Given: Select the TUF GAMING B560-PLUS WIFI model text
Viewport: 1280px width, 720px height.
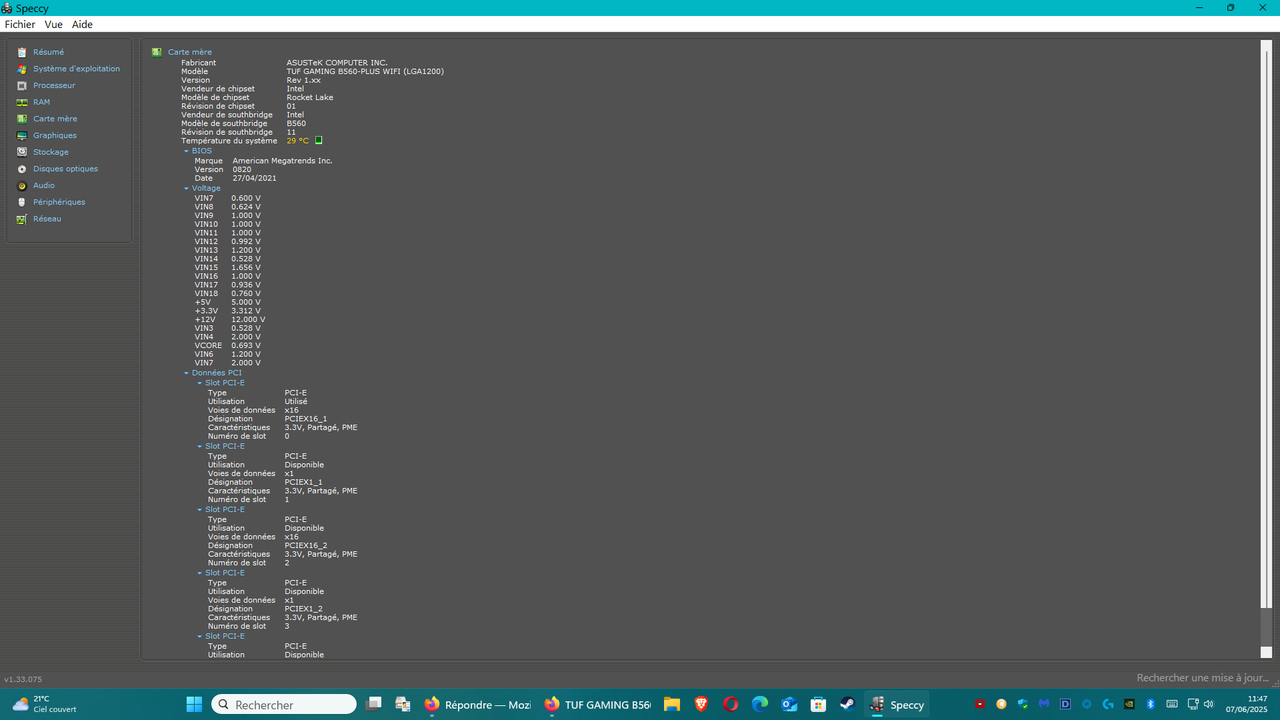Looking at the screenshot, I should coord(365,71).
